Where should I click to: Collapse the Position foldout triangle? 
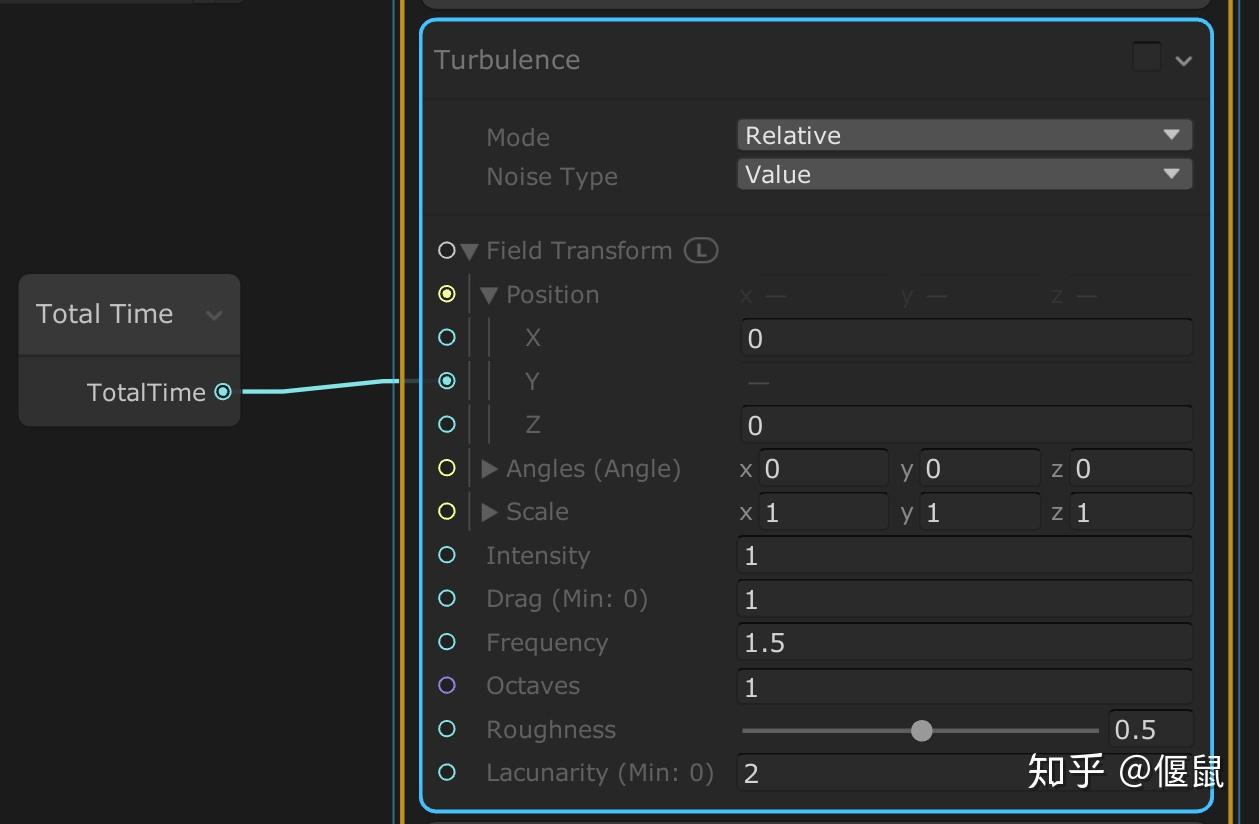[489, 294]
